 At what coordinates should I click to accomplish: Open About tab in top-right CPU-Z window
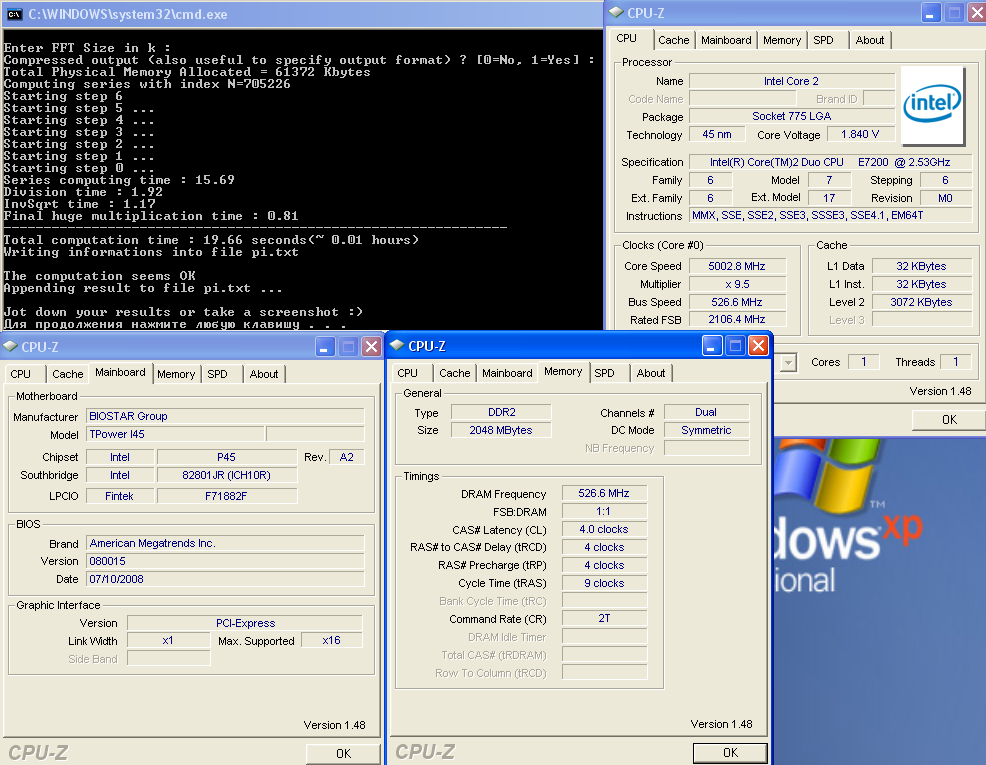[870, 40]
